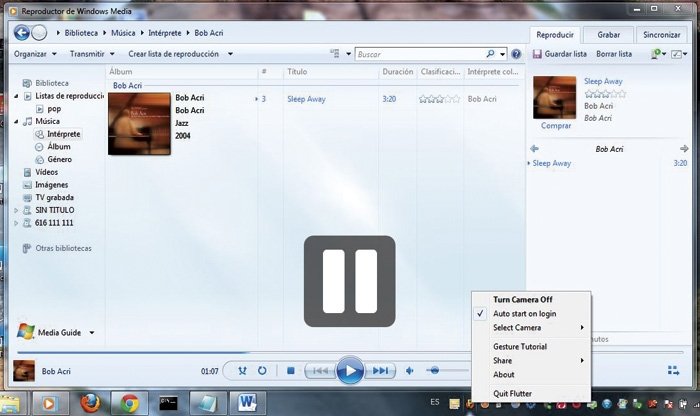
Task: Switch to the Sincronizar tab
Action: 662,35
